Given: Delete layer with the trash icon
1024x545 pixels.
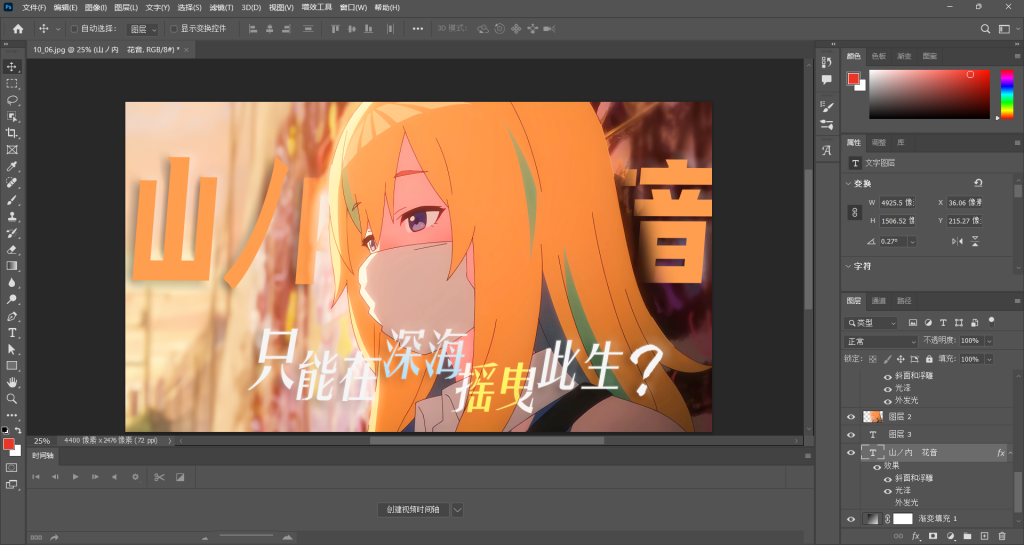Looking at the screenshot, I should pyautogui.click(x=1002, y=536).
